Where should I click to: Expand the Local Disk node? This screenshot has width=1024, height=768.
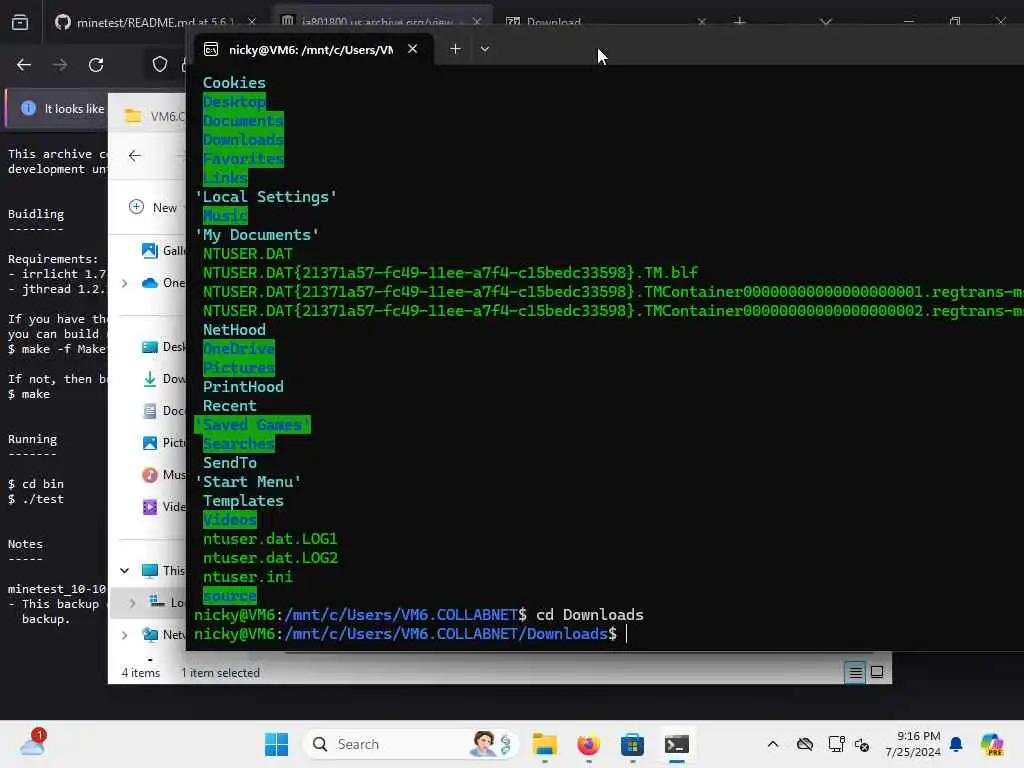coord(132,603)
